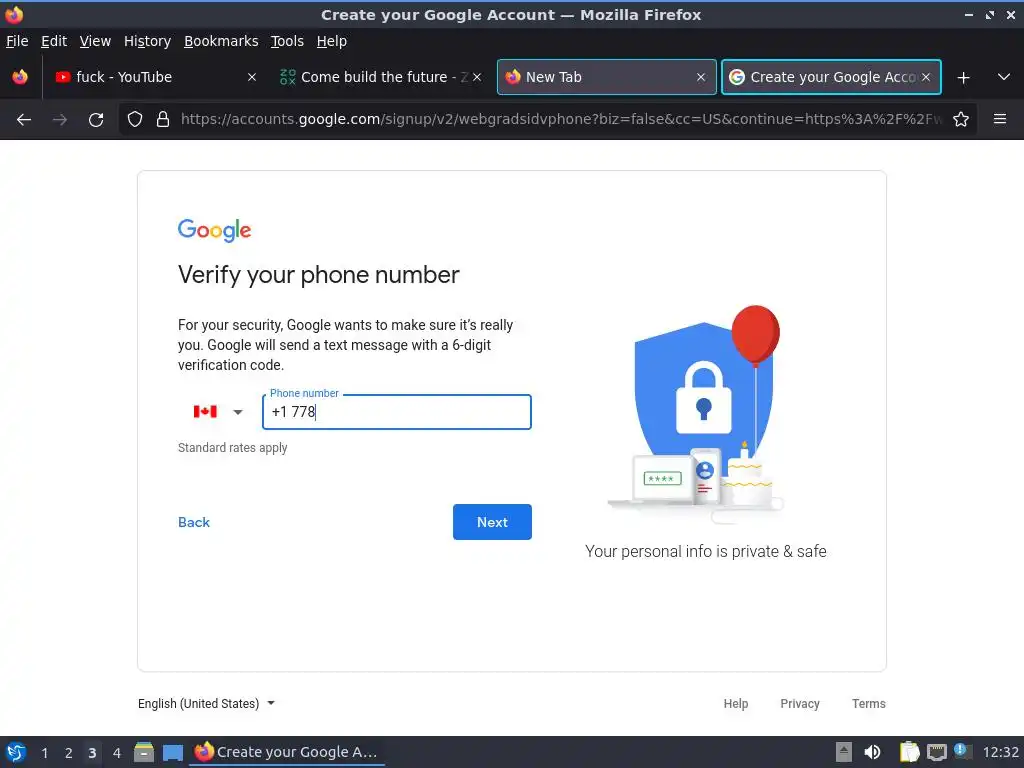Viewport: 1024px width, 768px height.
Task: Switch to workspace 1 in taskbar
Action: [x=44, y=753]
